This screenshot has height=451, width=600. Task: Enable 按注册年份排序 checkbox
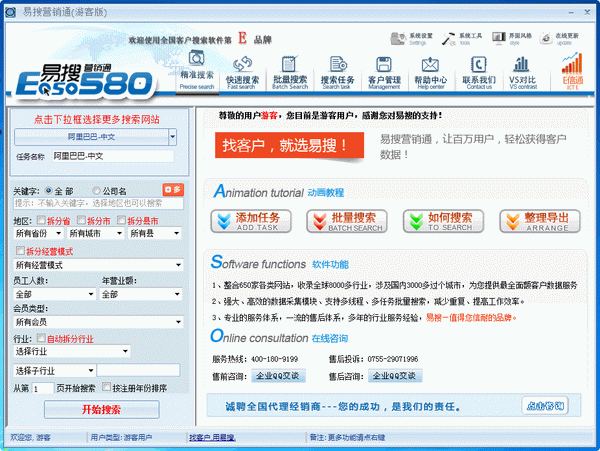point(106,387)
